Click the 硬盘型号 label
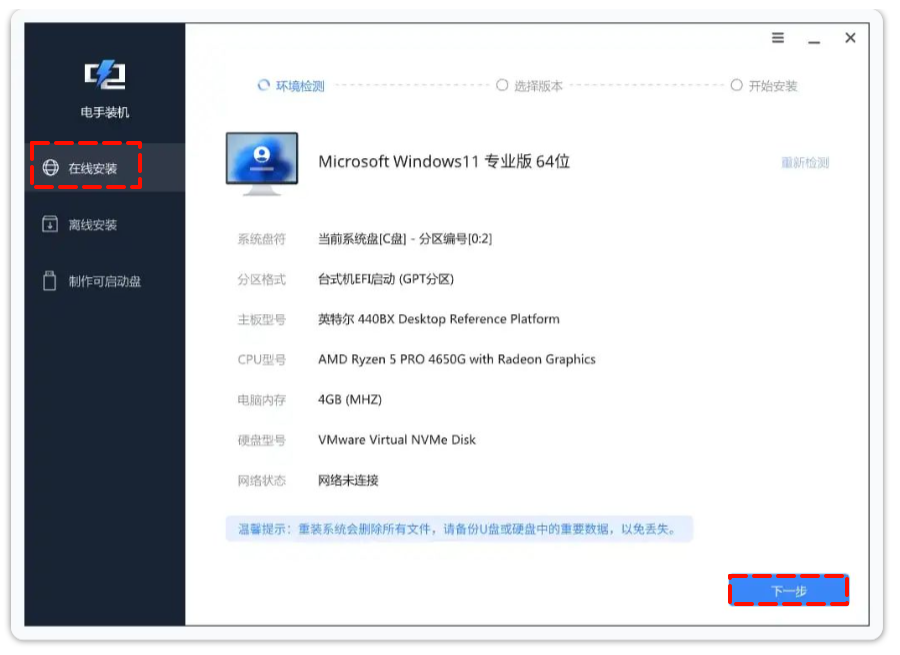 click(262, 440)
